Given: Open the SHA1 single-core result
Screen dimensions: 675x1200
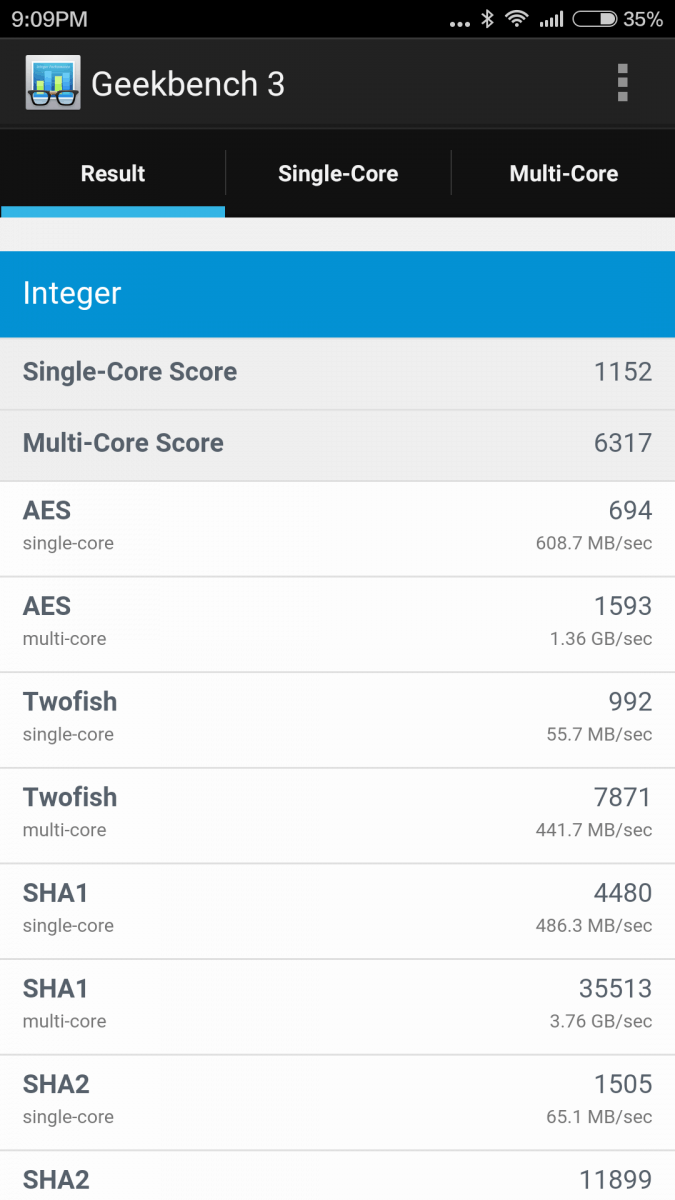Looking at the screenshot, I should [x=337, y=911].
